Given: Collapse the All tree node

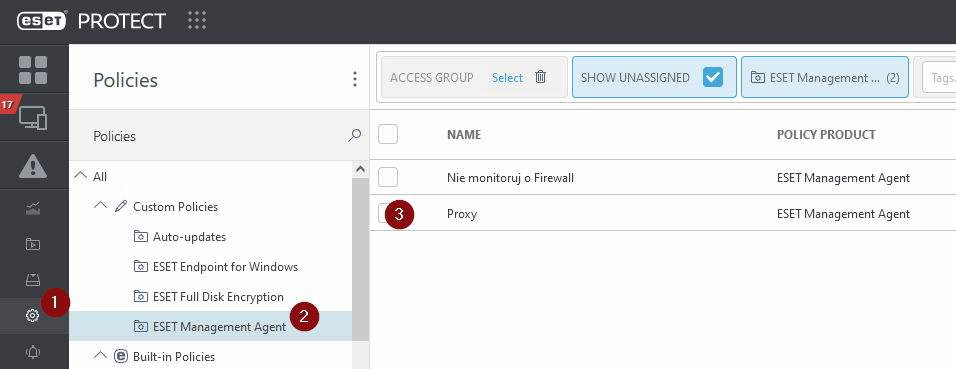Looking at the screenshot, I should [x=80, y=176].
